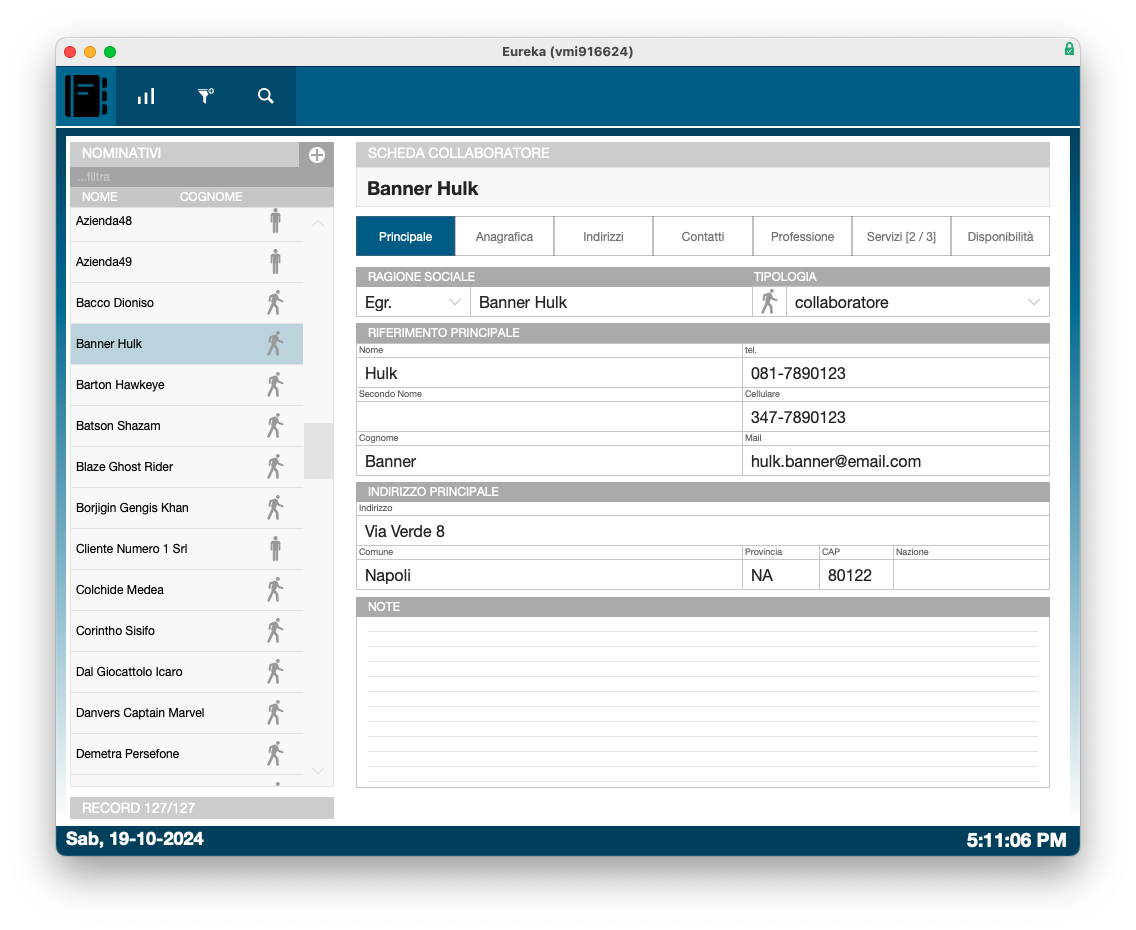This screenshot has height=930, width=1136.
Task: Select Bacco Dioniso in the list
Action: [186, 303]
